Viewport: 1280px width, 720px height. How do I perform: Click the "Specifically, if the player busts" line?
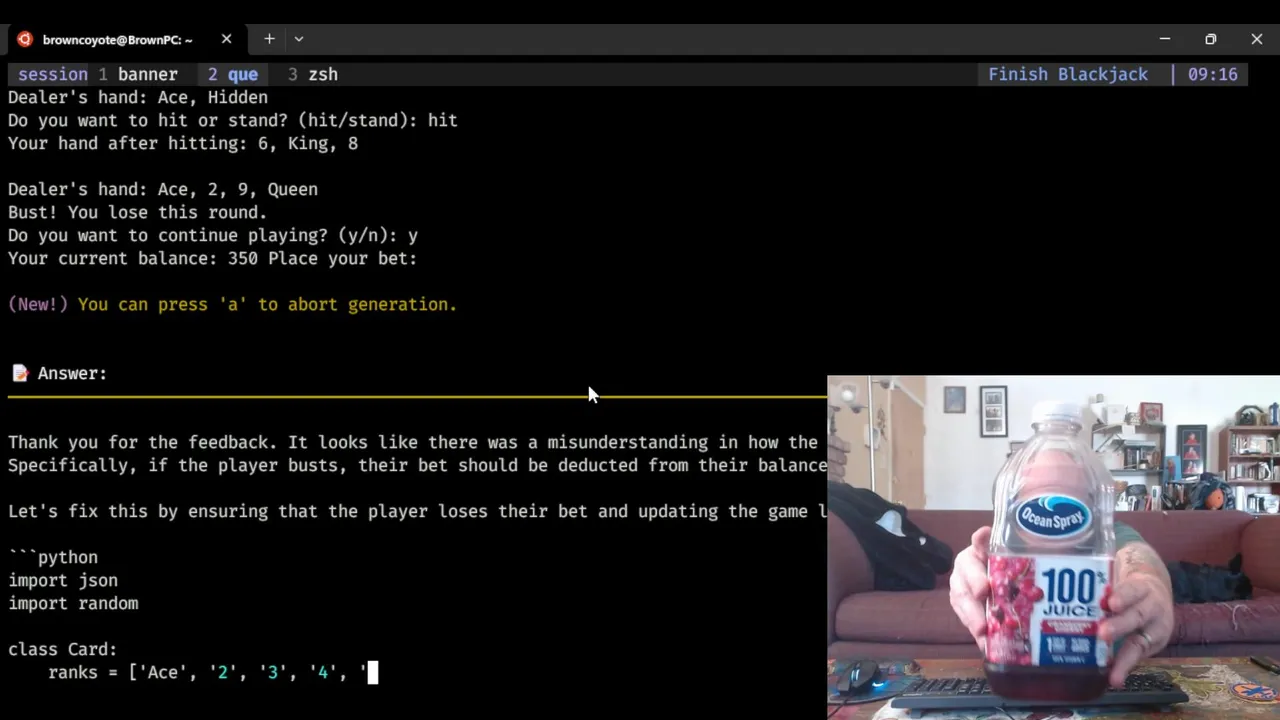pyautogui.click(x=418, y=465)
